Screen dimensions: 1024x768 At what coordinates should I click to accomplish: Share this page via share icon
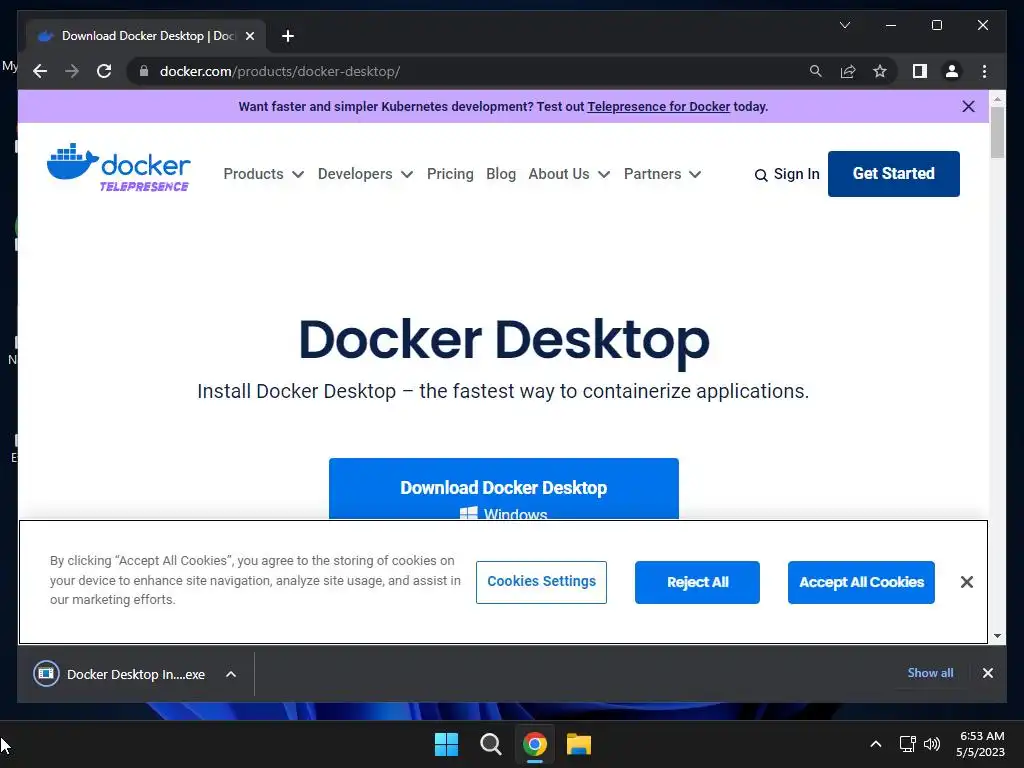[848, 71]
